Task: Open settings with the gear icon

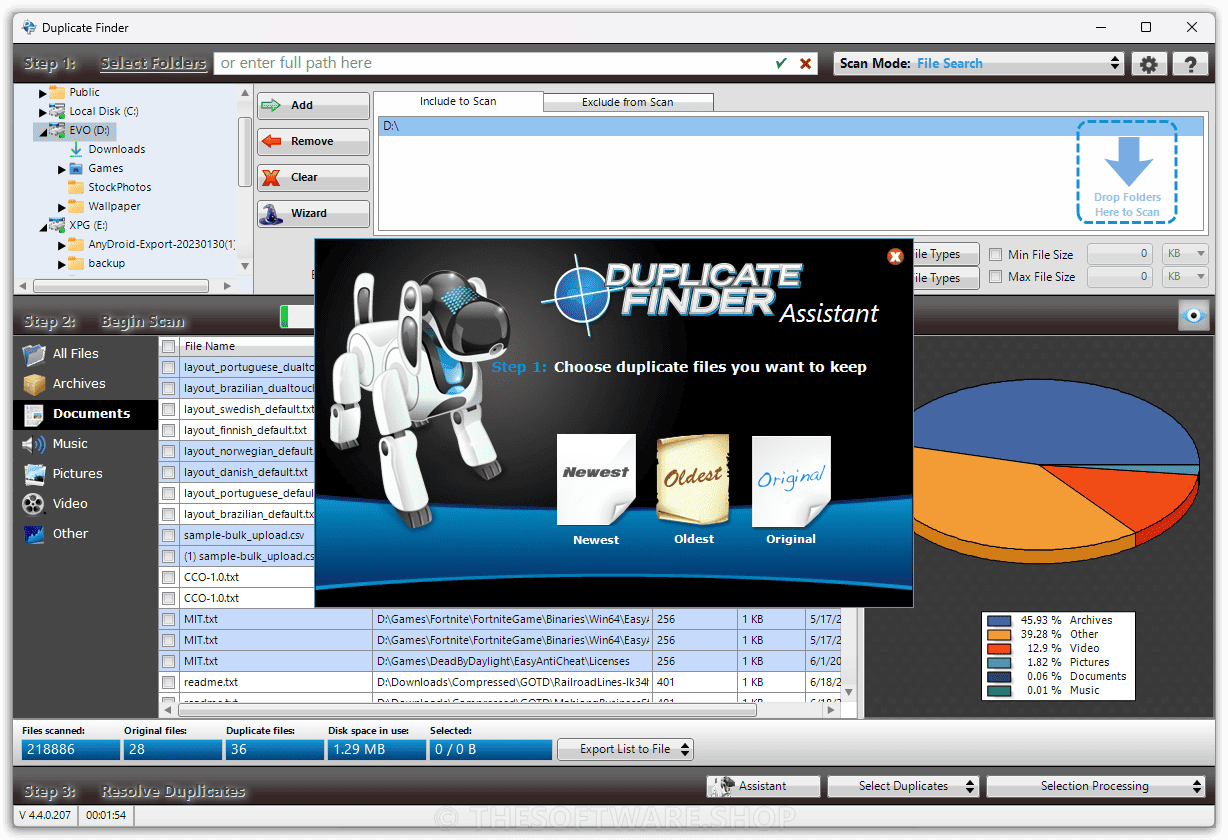Action: (x=1149, y=64)
